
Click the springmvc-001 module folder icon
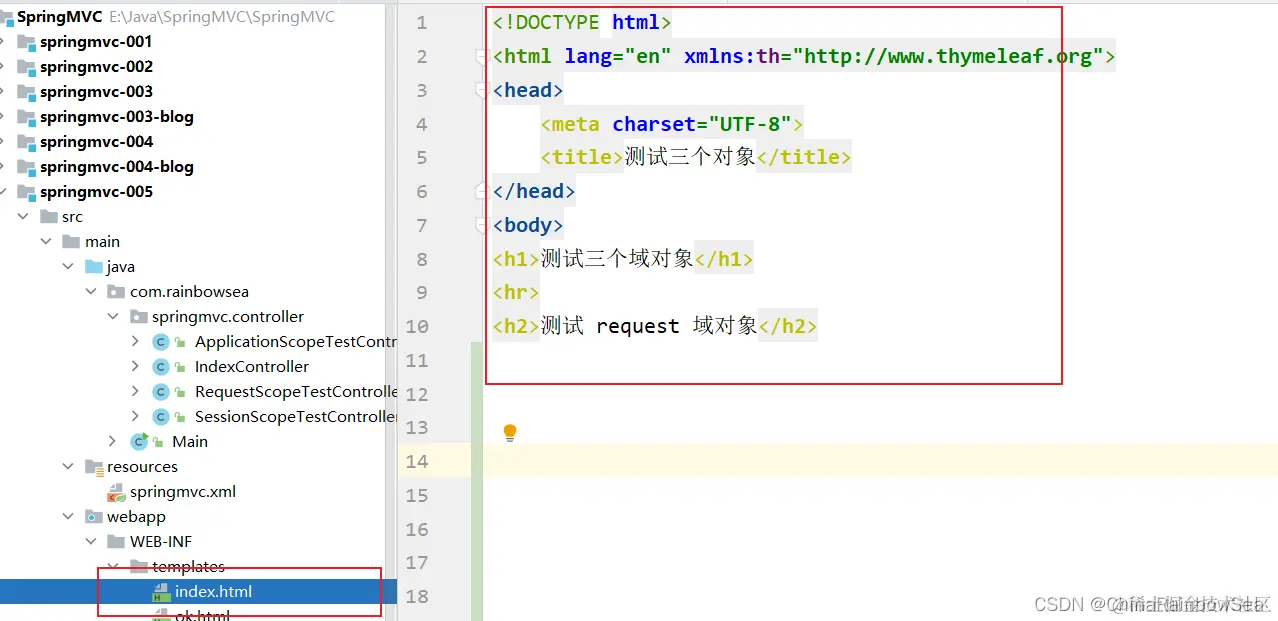point(27,42)
